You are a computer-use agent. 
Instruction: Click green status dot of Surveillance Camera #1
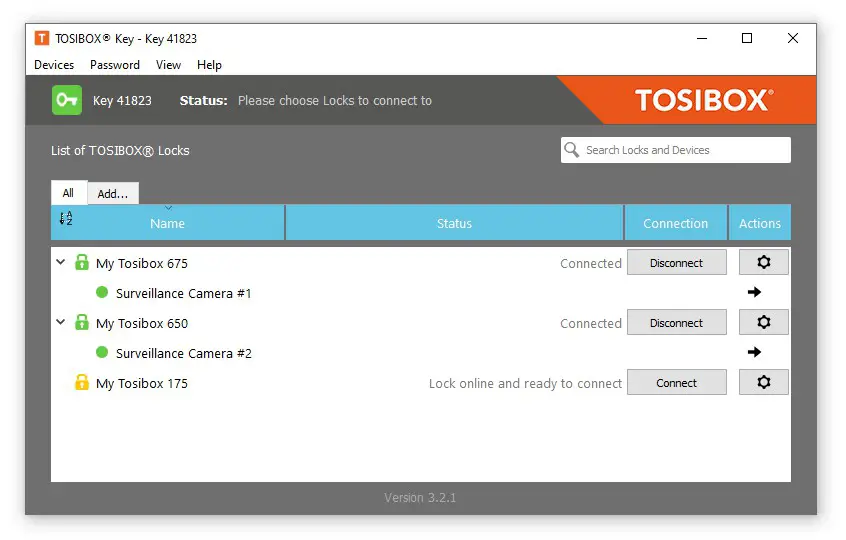pos(101,292)
